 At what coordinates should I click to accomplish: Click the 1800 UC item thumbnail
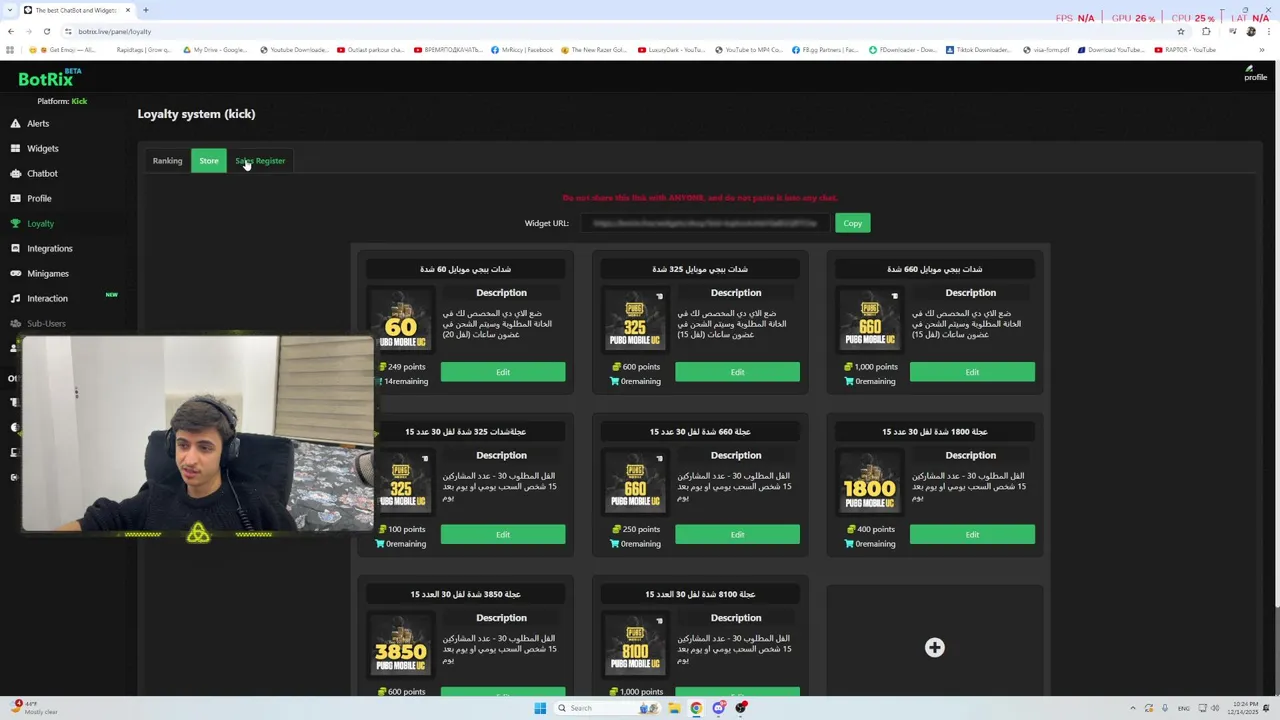(870, 484)
